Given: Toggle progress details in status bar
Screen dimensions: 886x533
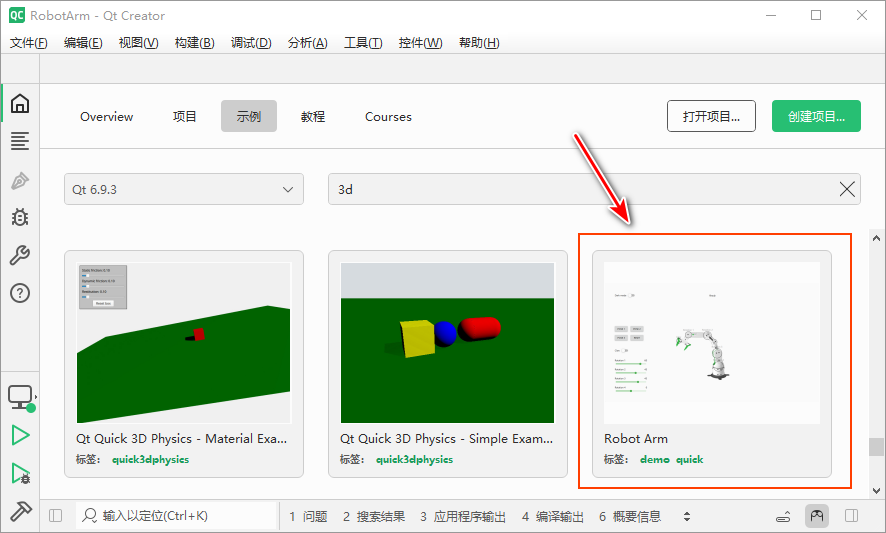Looking at the screenshot, I should pos(785,516).
